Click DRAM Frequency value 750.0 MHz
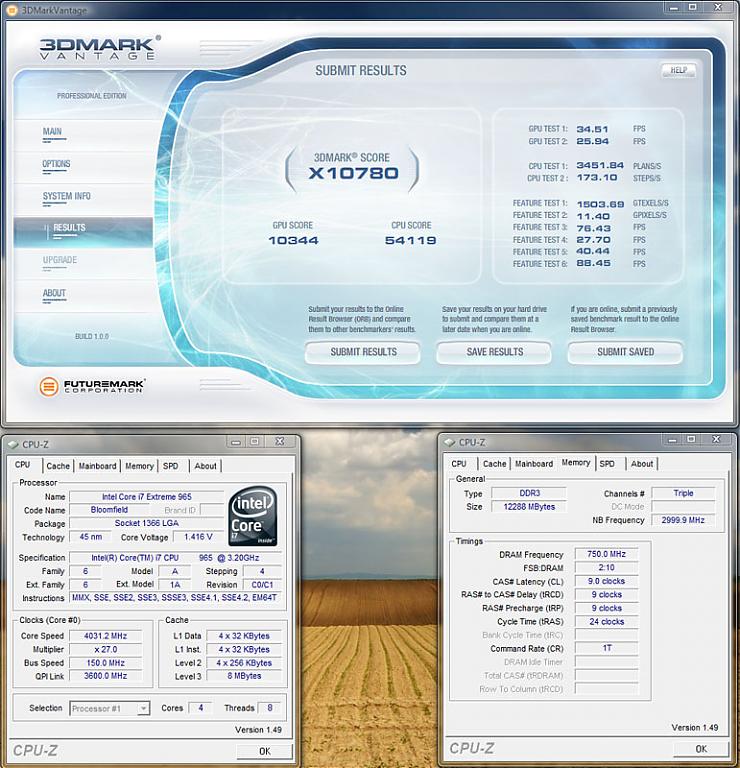This screenshot has width=740, height=768. pos(606,554)
